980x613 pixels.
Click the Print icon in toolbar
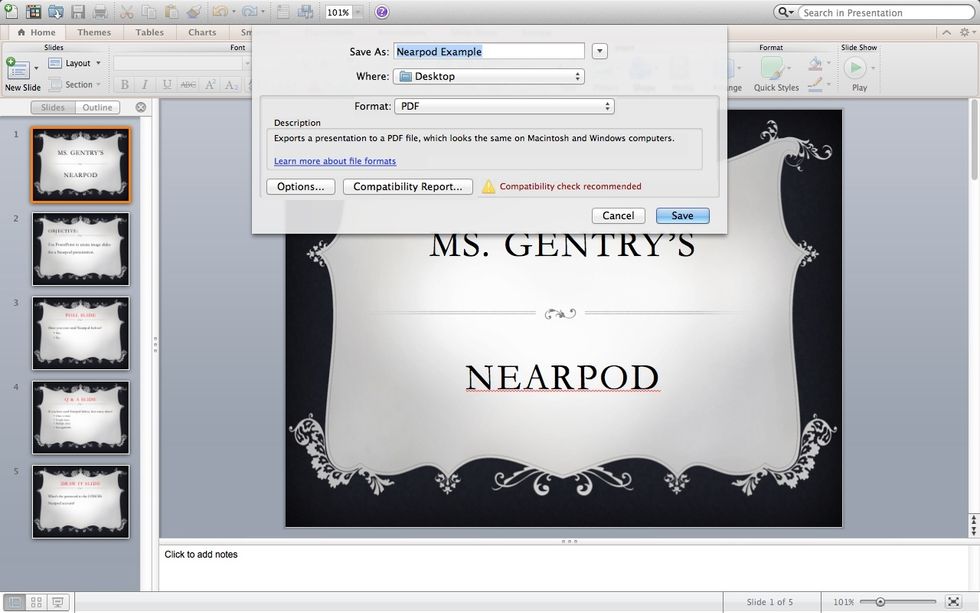[x=100, y=11]
